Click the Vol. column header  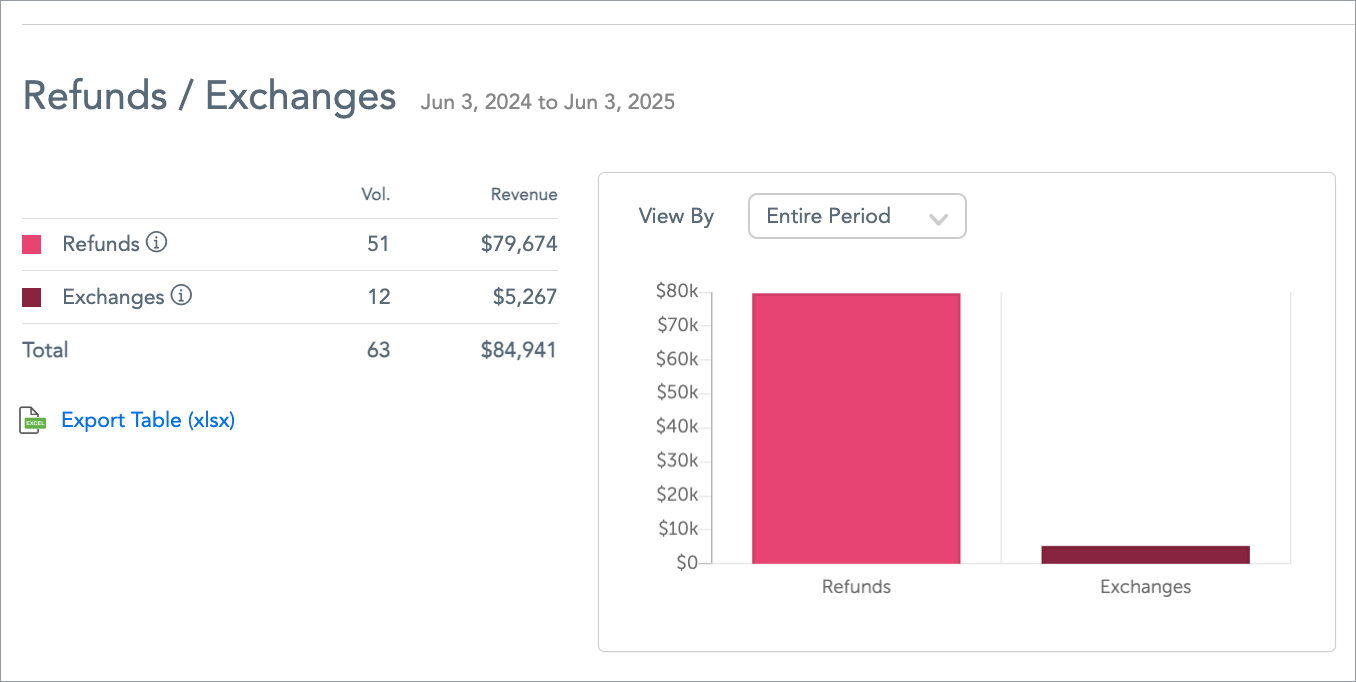point(375,195)
